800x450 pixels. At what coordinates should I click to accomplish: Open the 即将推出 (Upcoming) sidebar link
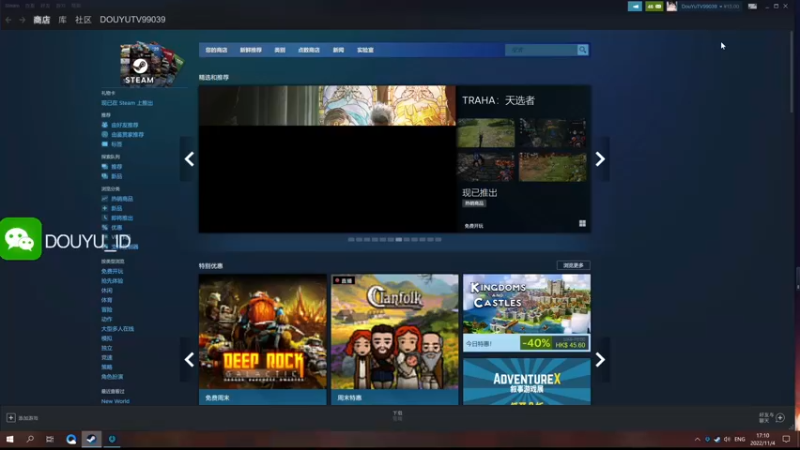pos(122,218)
